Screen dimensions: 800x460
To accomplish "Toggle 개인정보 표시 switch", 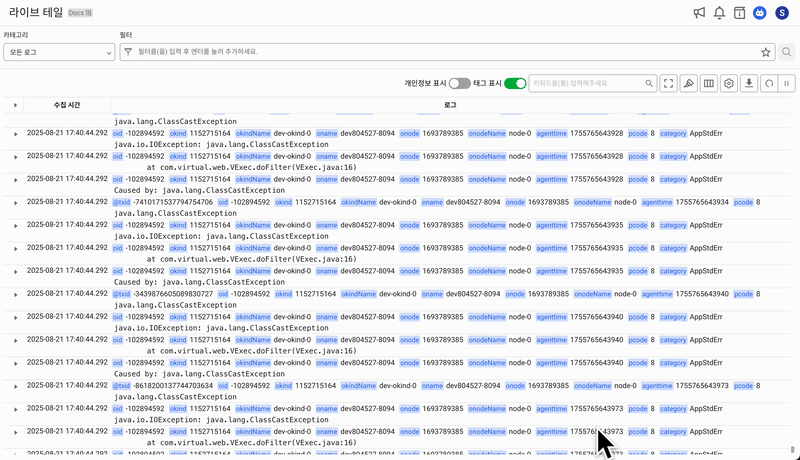I will pyautogui.click(x=459, y=83).
